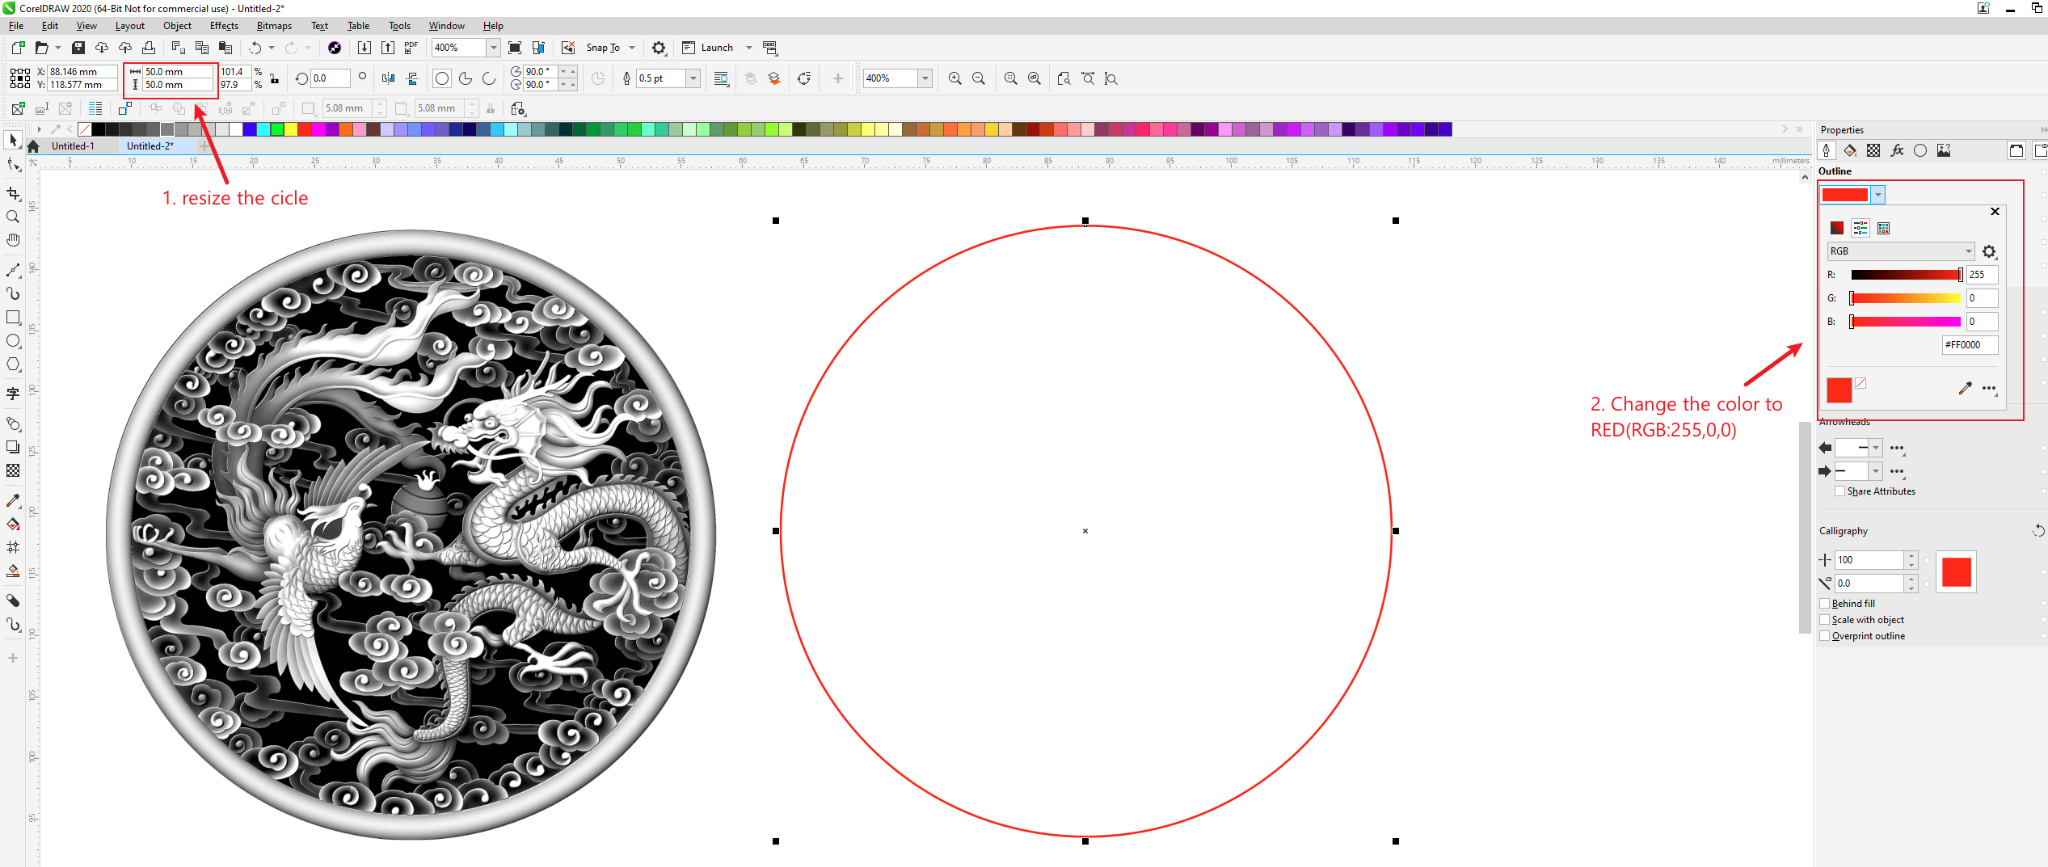Switch to color viewers mode
The height and width of the screenshot is (867, 2048).
click(x=1837, y=228)
